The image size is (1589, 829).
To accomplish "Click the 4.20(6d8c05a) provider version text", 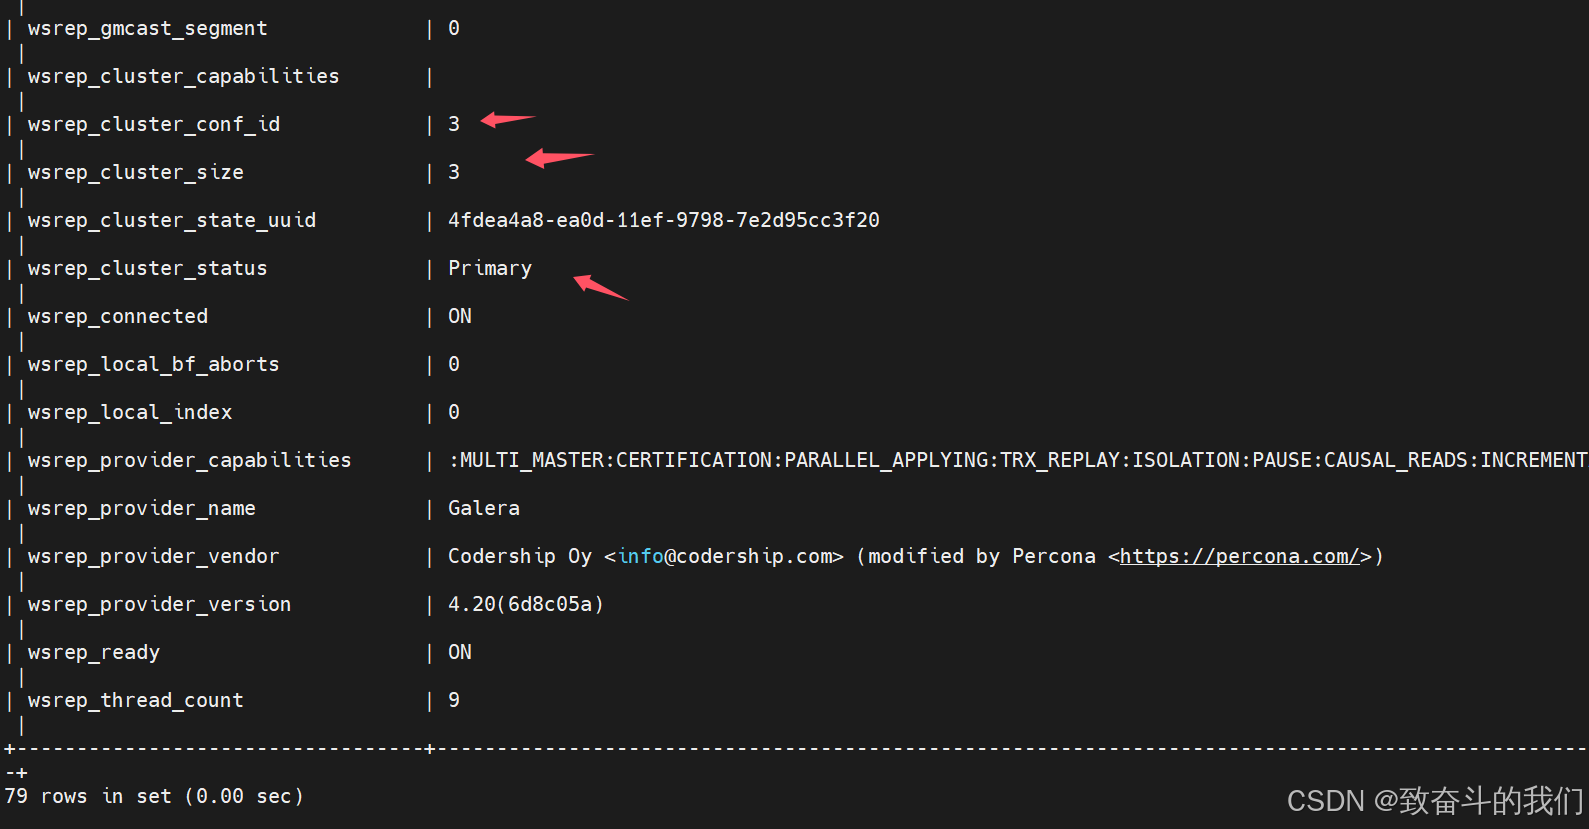I will tap(526, 604).
